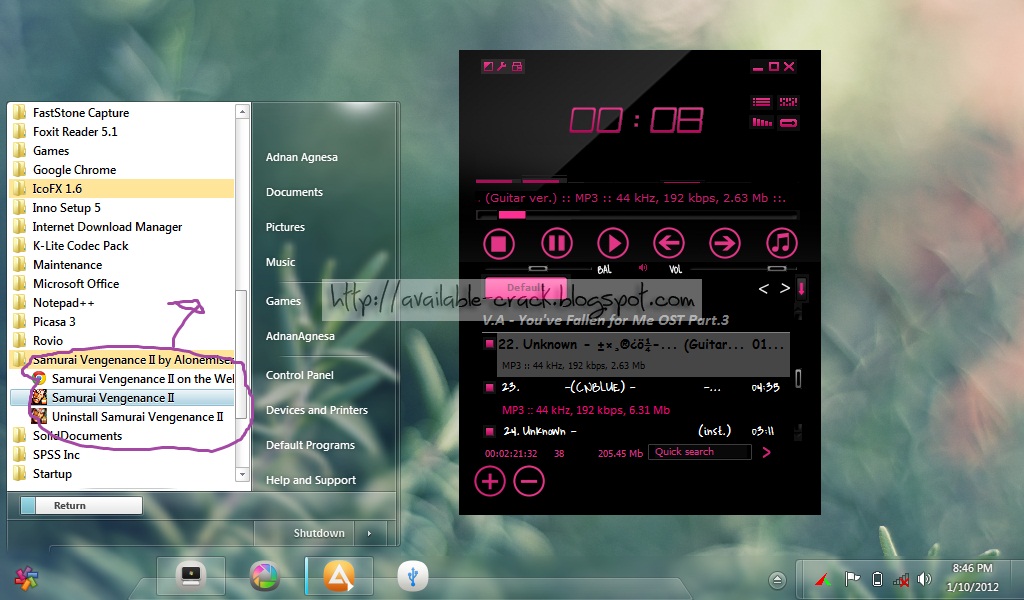Collapse Samurai Vengenance II by Alonemiser folder

pos(122,360)
